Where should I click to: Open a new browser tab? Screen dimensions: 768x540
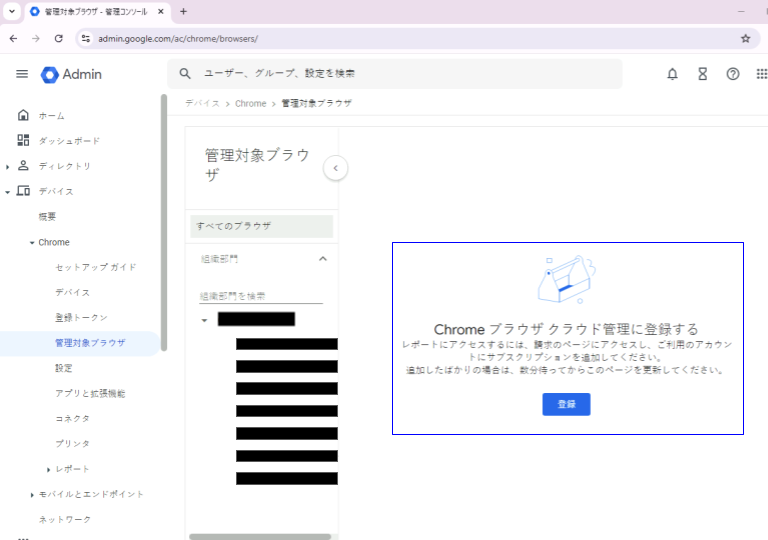pos(183,11)
